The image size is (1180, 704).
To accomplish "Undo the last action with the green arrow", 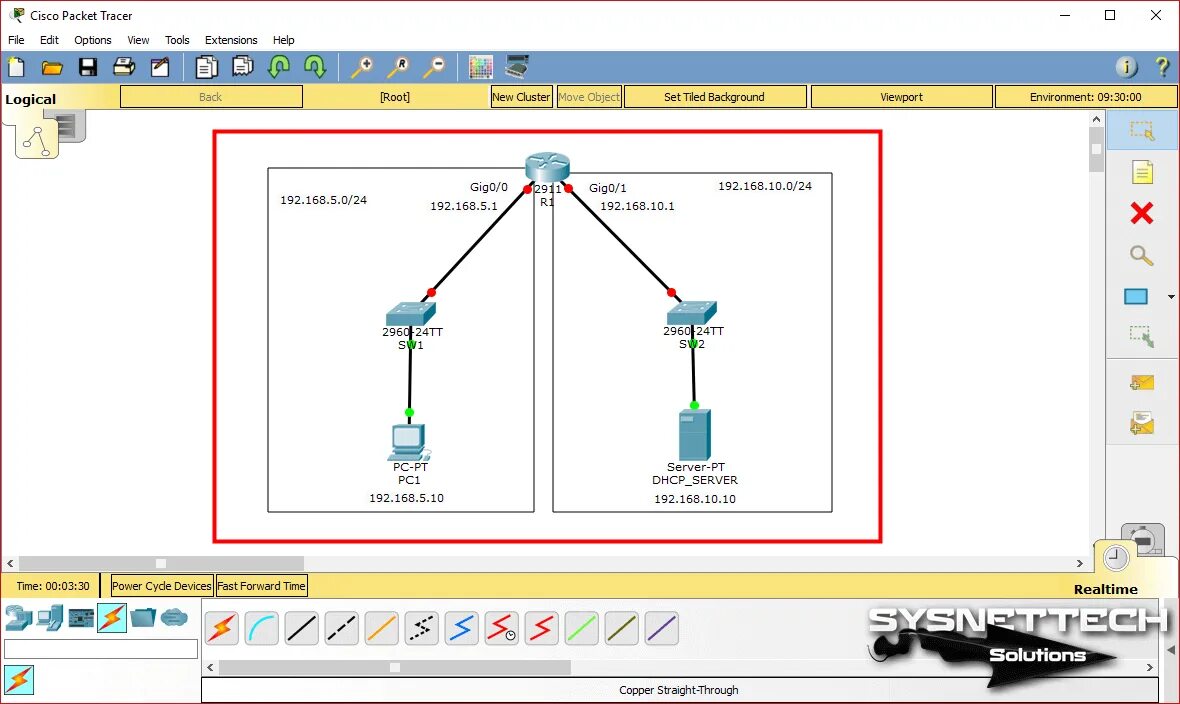I will click(x=279, y=67).
